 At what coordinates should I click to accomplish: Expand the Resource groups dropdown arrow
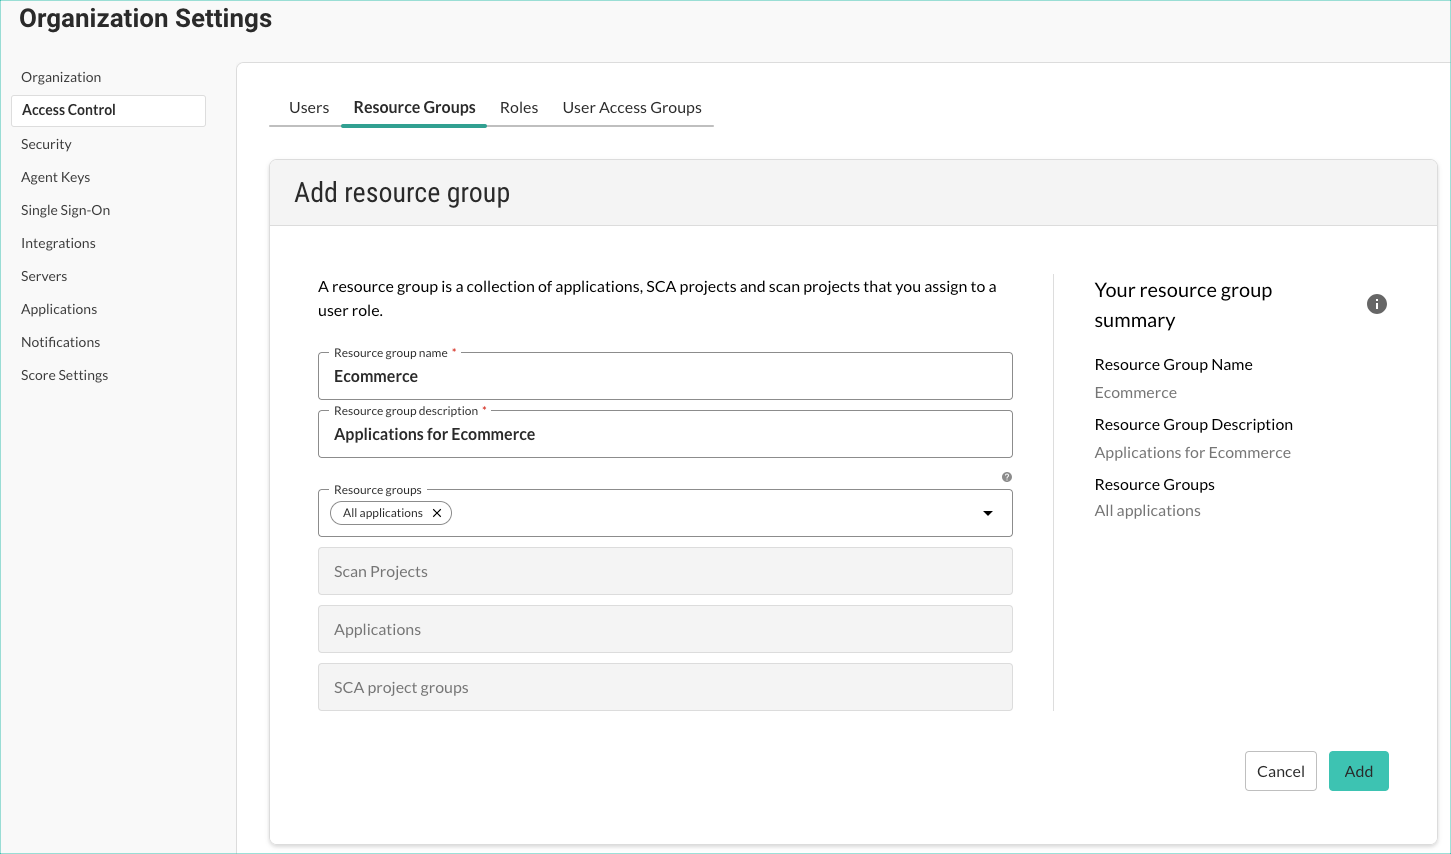pyautogui.click(x=988, y=513)
